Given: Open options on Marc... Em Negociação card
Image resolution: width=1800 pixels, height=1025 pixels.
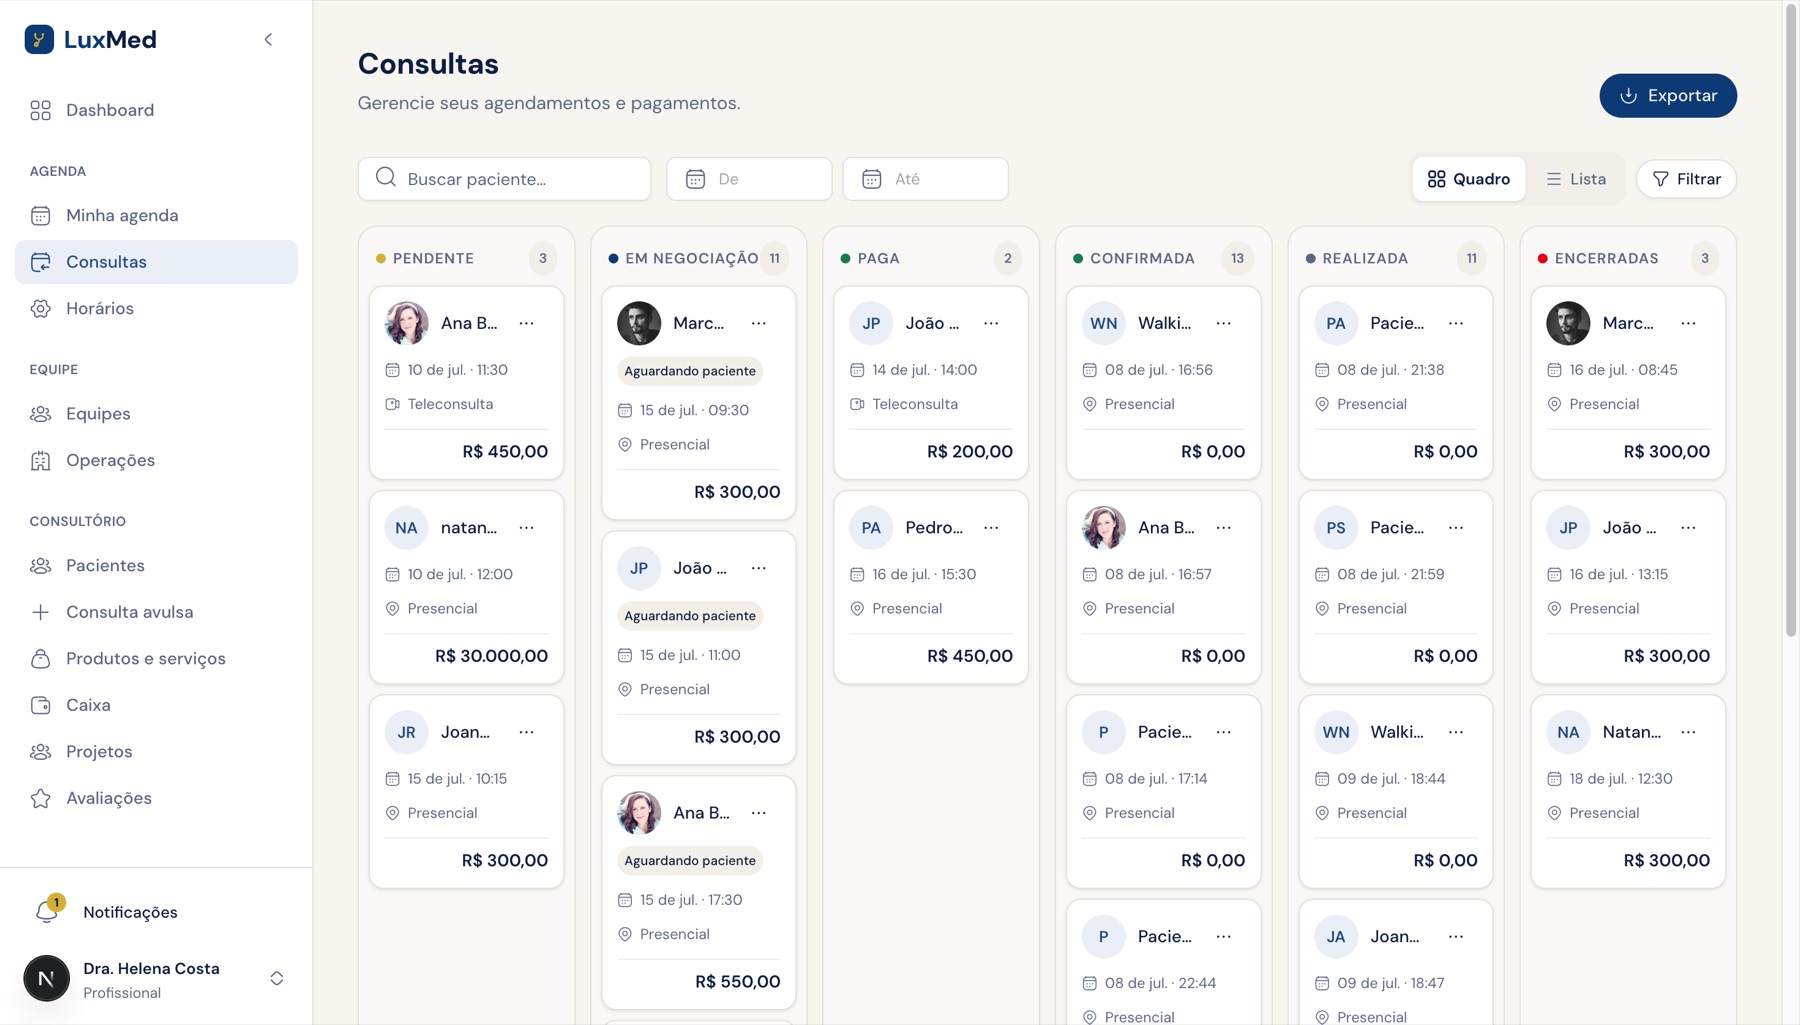Looking at the screenshot, I should click(x=759, y=323).
